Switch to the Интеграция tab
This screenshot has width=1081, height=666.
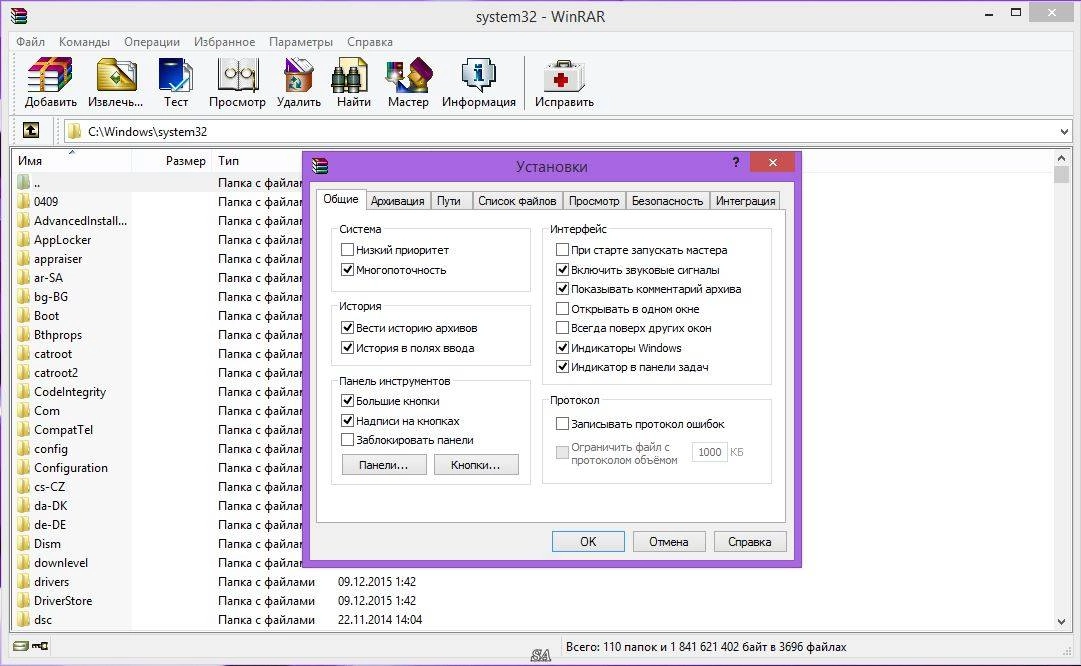[x=745, y=201]
